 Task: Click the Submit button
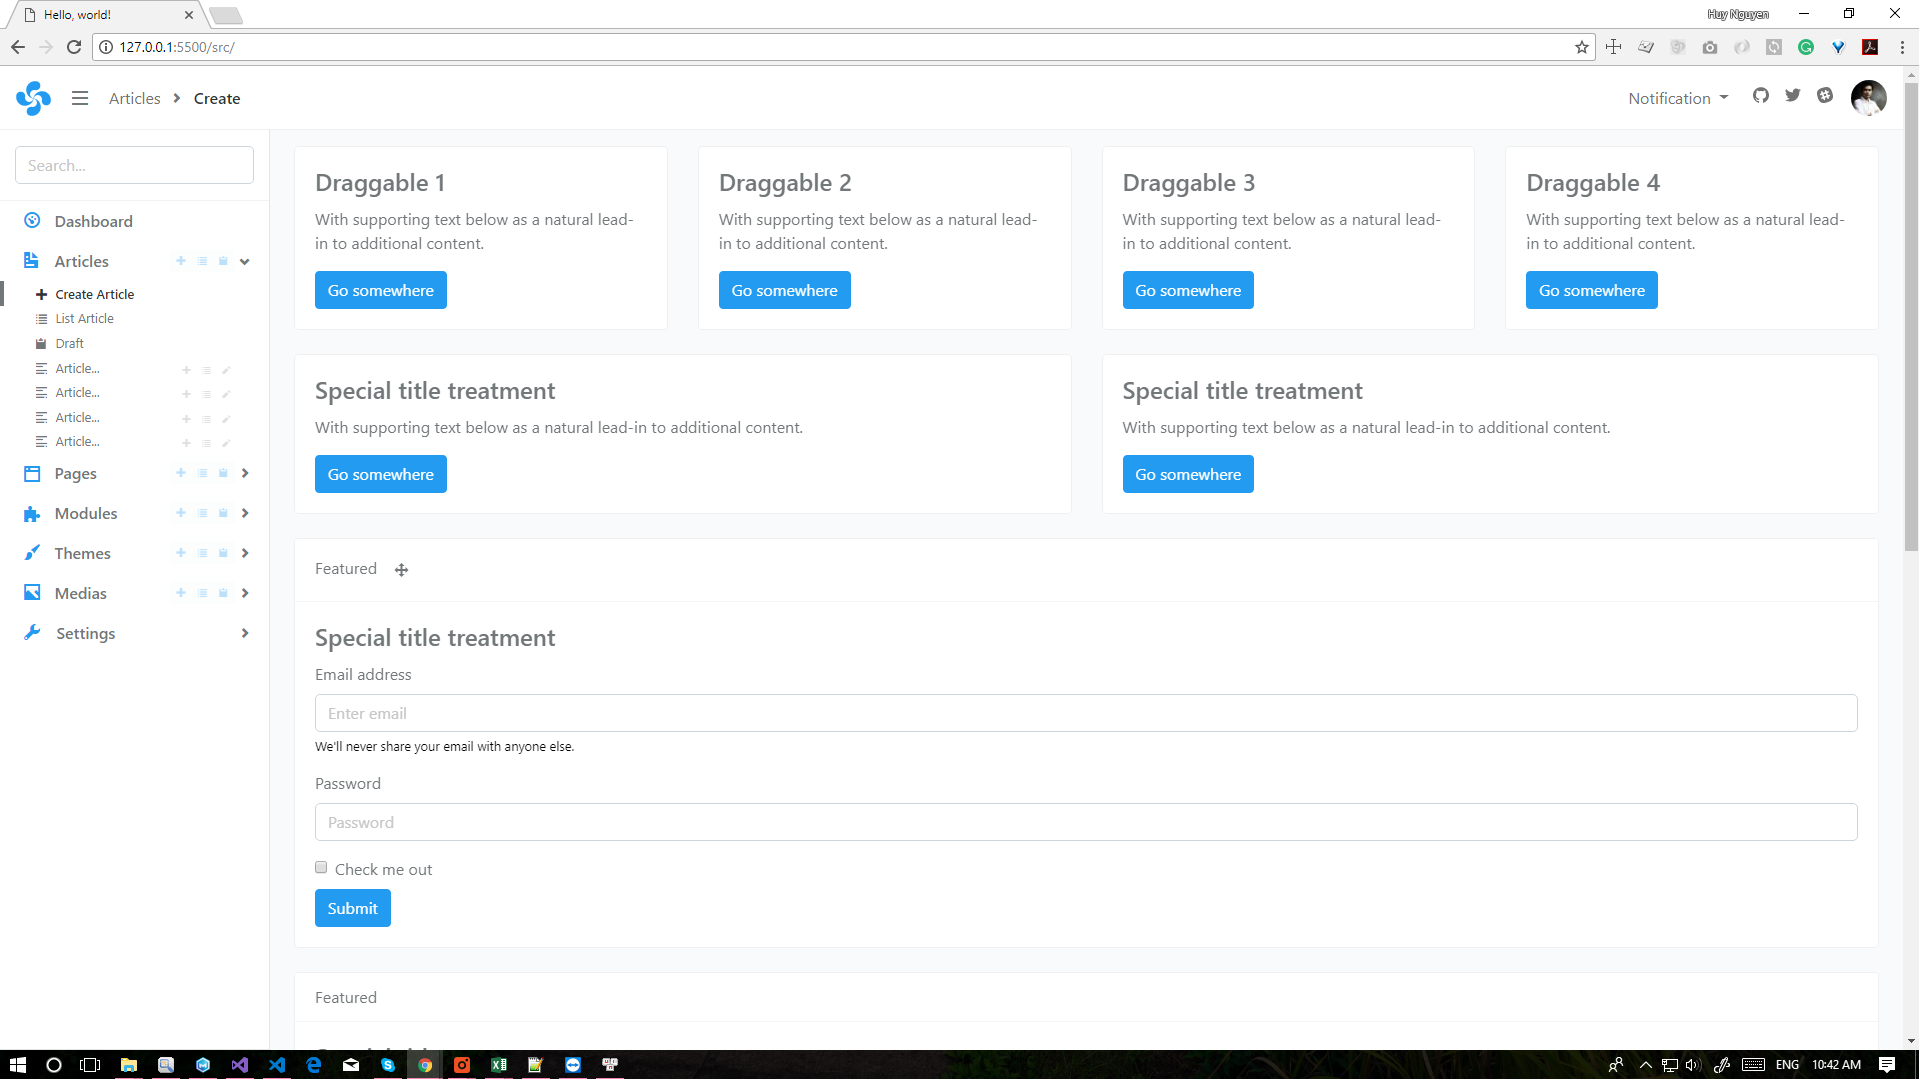(x=353, y=908)
